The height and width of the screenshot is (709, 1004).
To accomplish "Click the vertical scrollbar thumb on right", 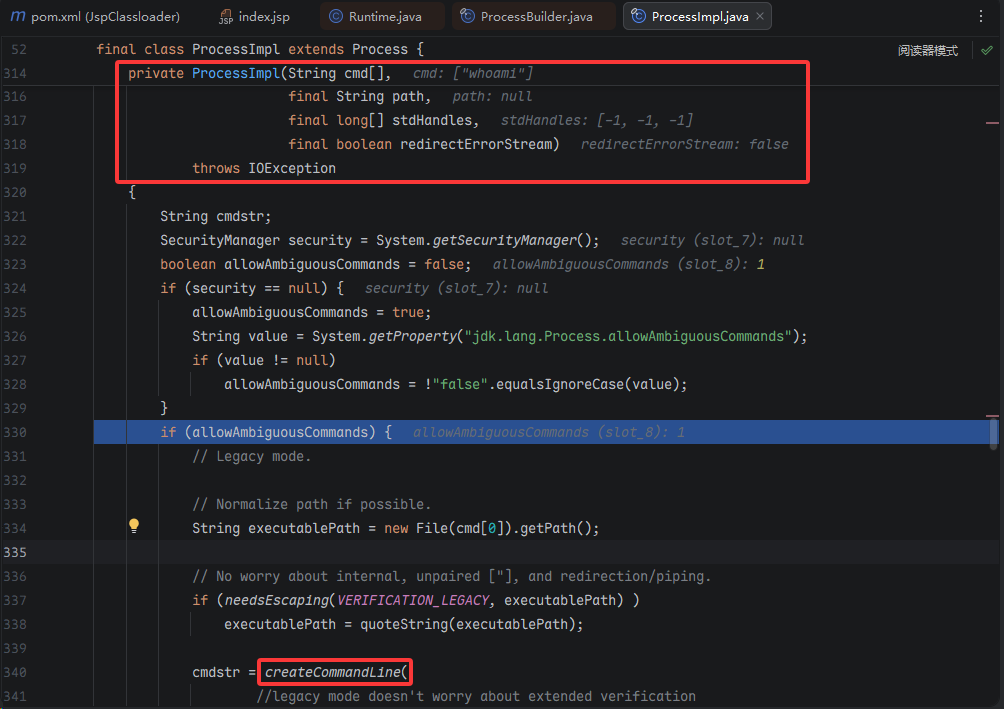I will coord(993,432).
